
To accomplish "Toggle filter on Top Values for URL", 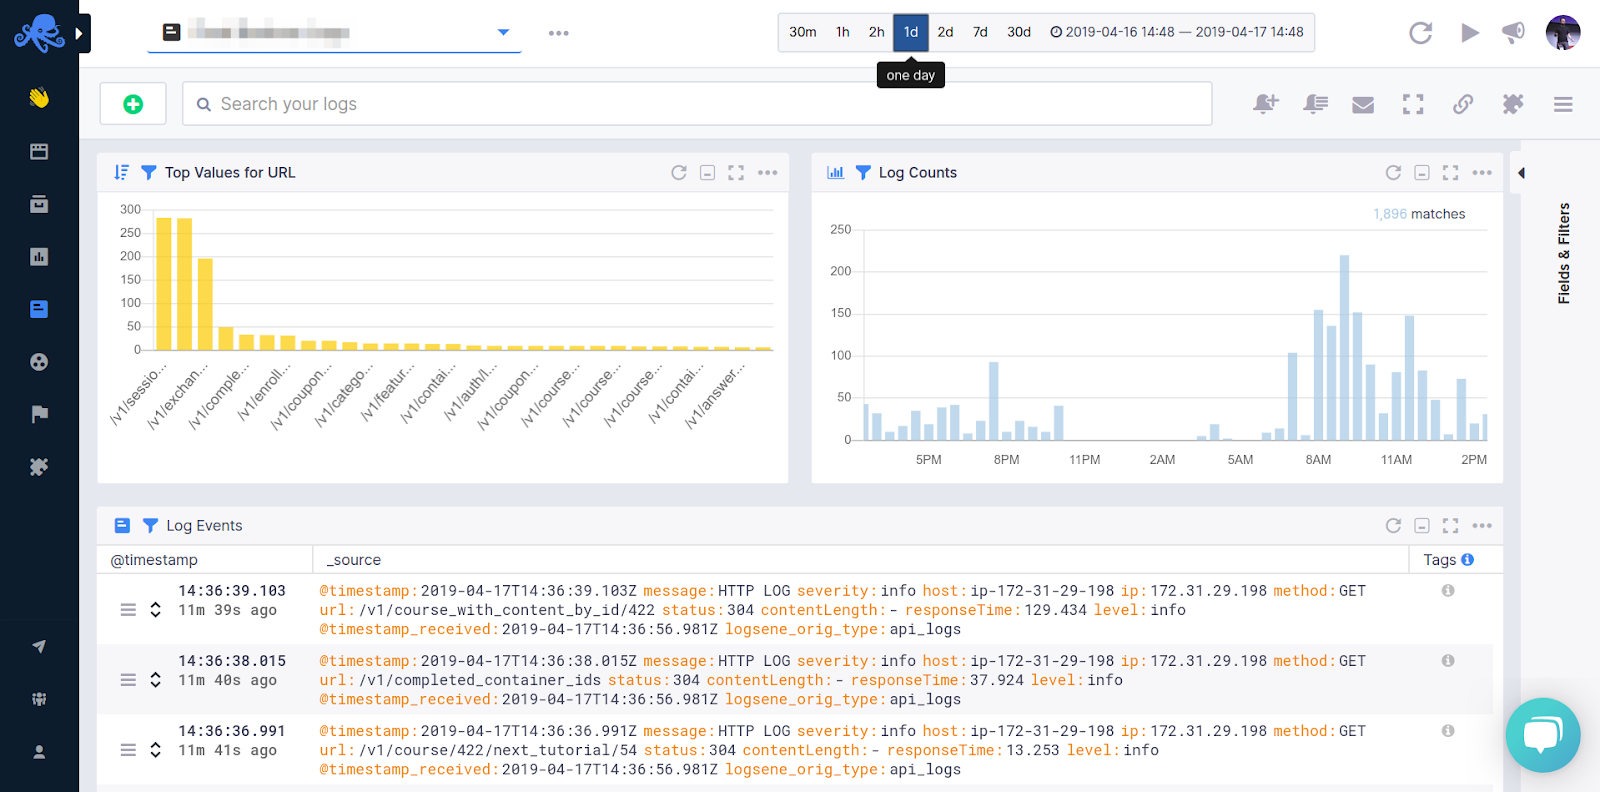I will 149,173.
